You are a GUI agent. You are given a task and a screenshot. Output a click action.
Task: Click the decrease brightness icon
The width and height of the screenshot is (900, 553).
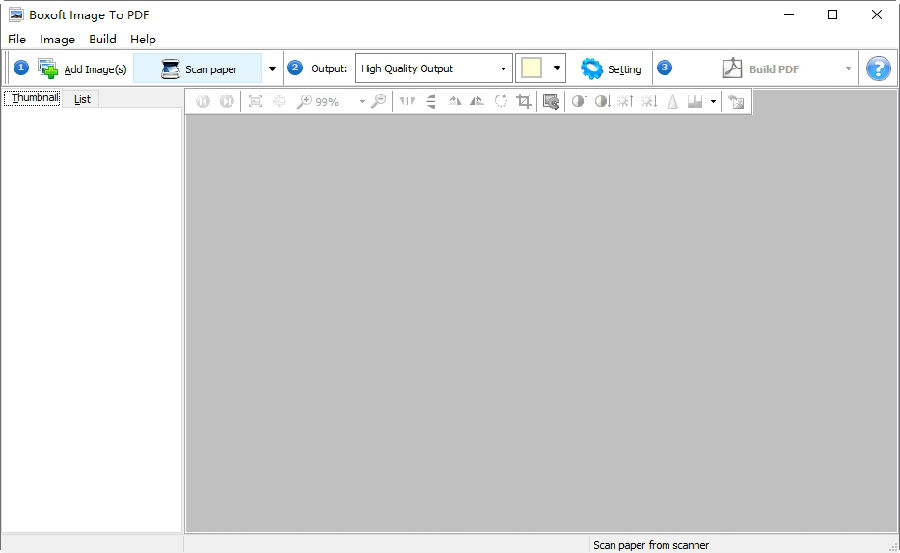pos(649,101)
